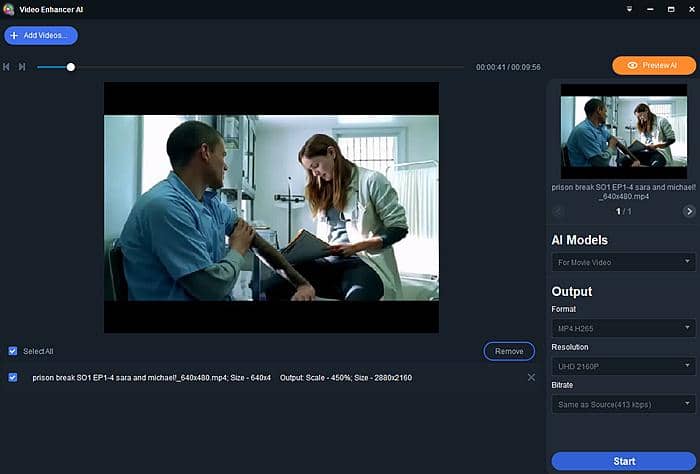This screenshot has height=474, width=700.
Task: Click the Bitrate label
Action: (562, 385)
